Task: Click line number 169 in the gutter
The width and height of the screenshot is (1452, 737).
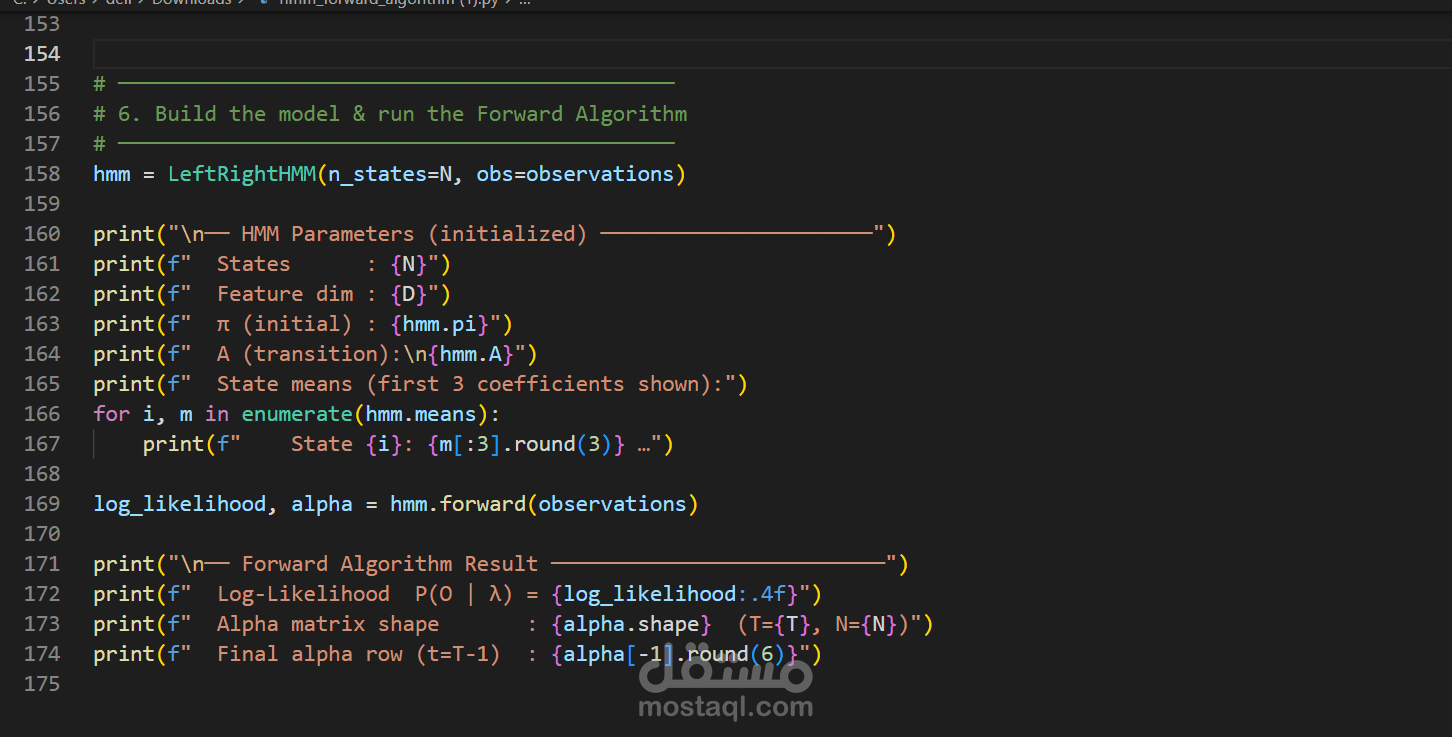Action: coord(42,504)
